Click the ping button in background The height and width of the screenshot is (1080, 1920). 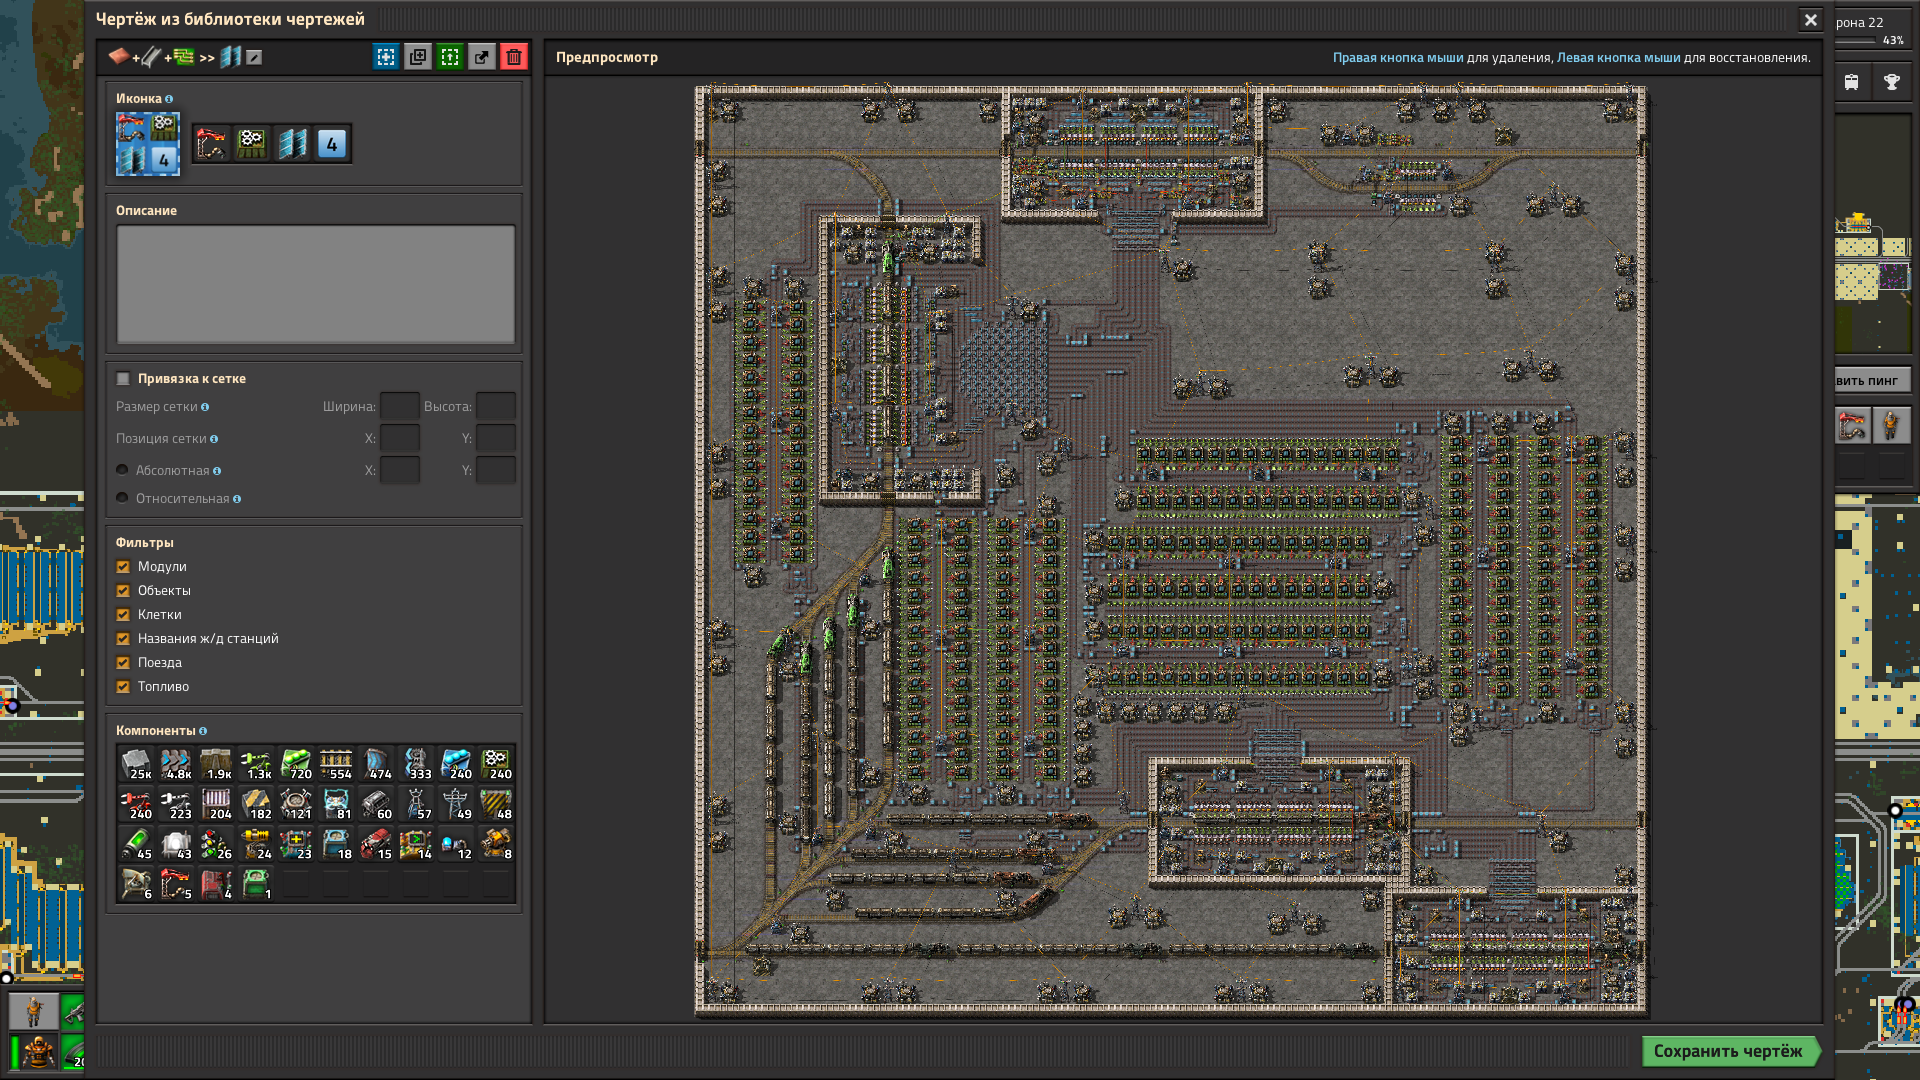(1872, 380)
